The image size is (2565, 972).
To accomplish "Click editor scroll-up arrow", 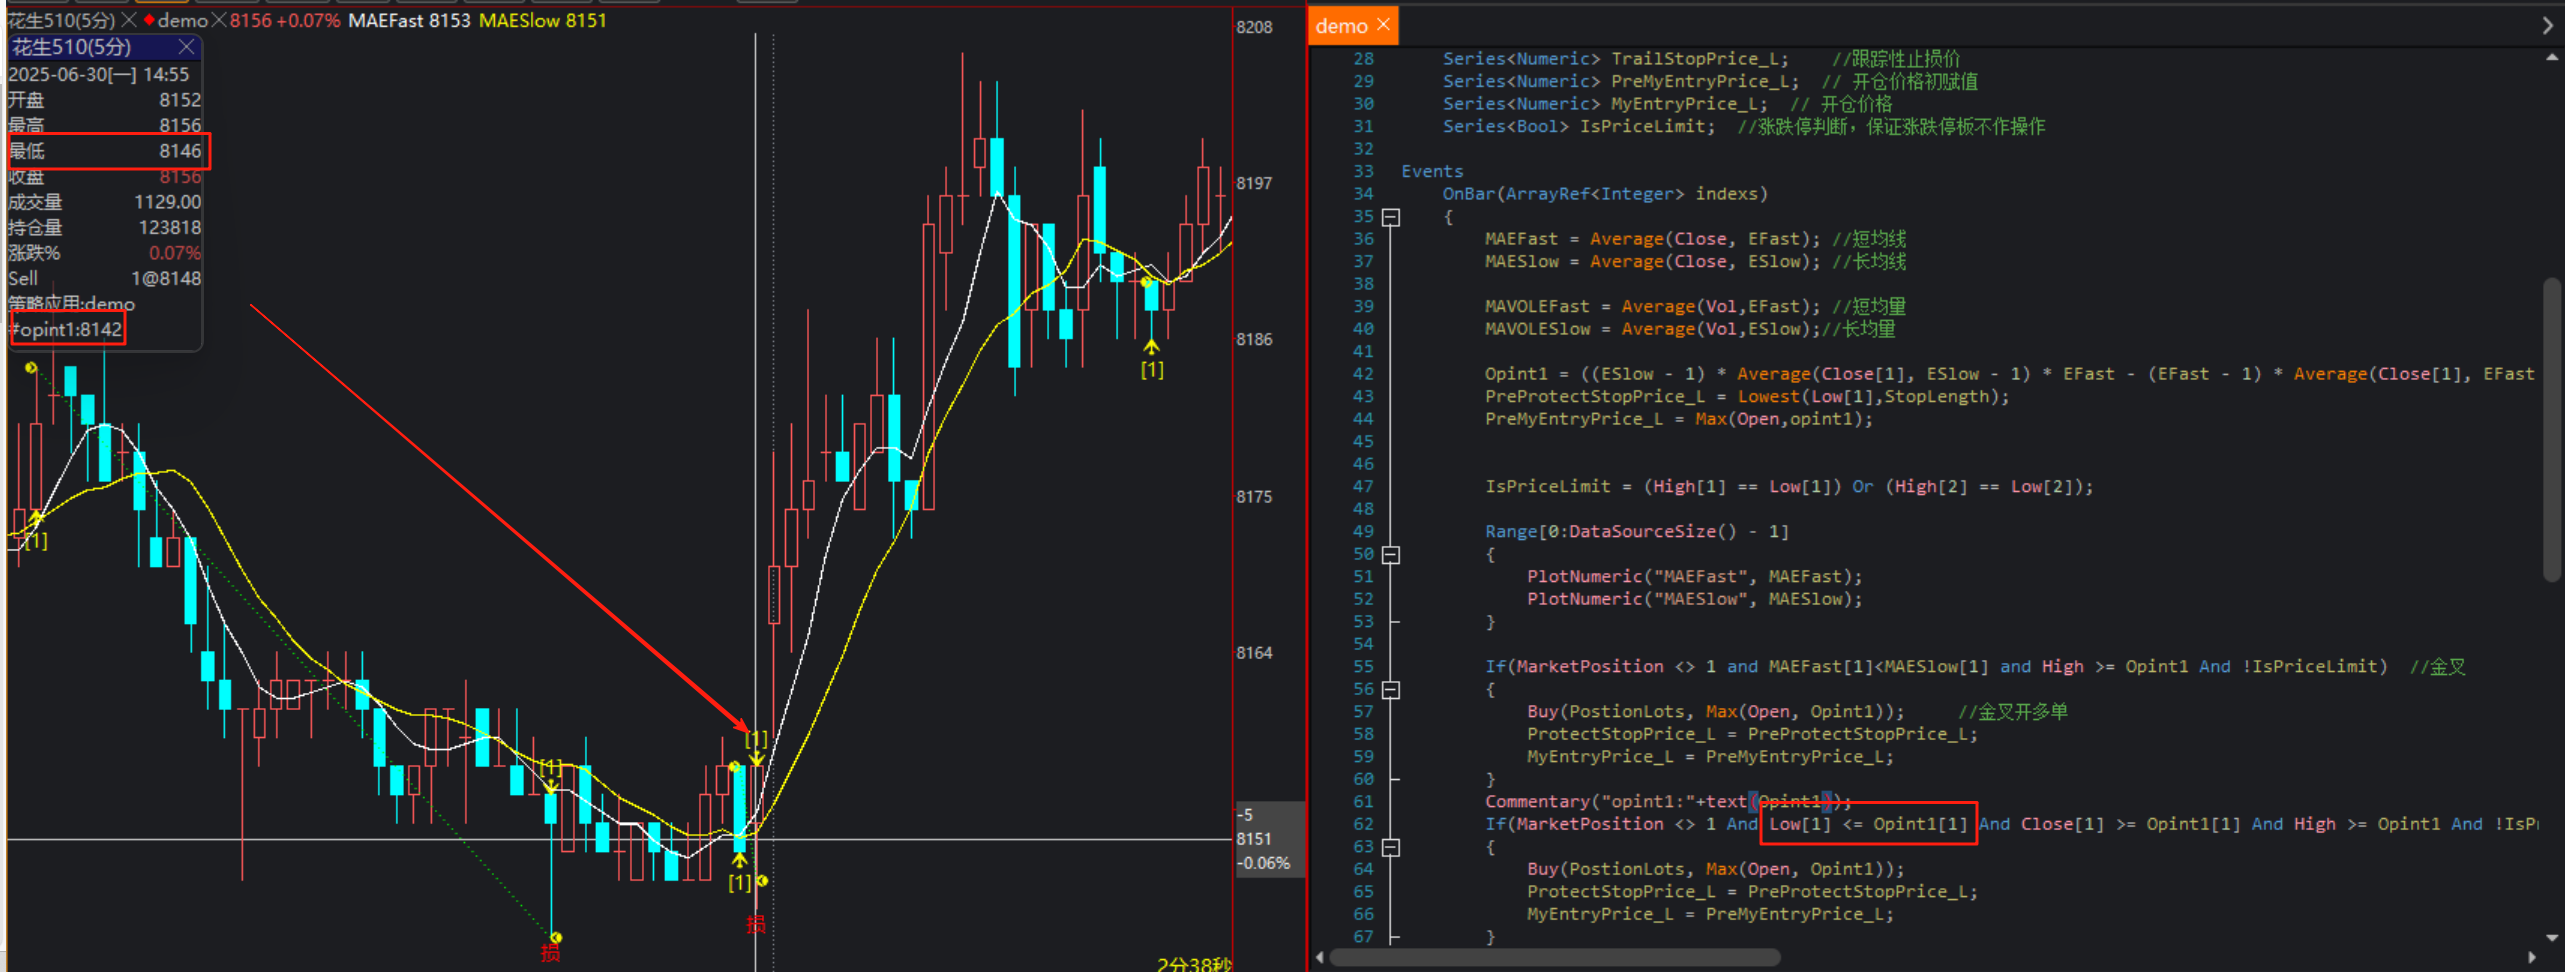I will [2552, 58].
